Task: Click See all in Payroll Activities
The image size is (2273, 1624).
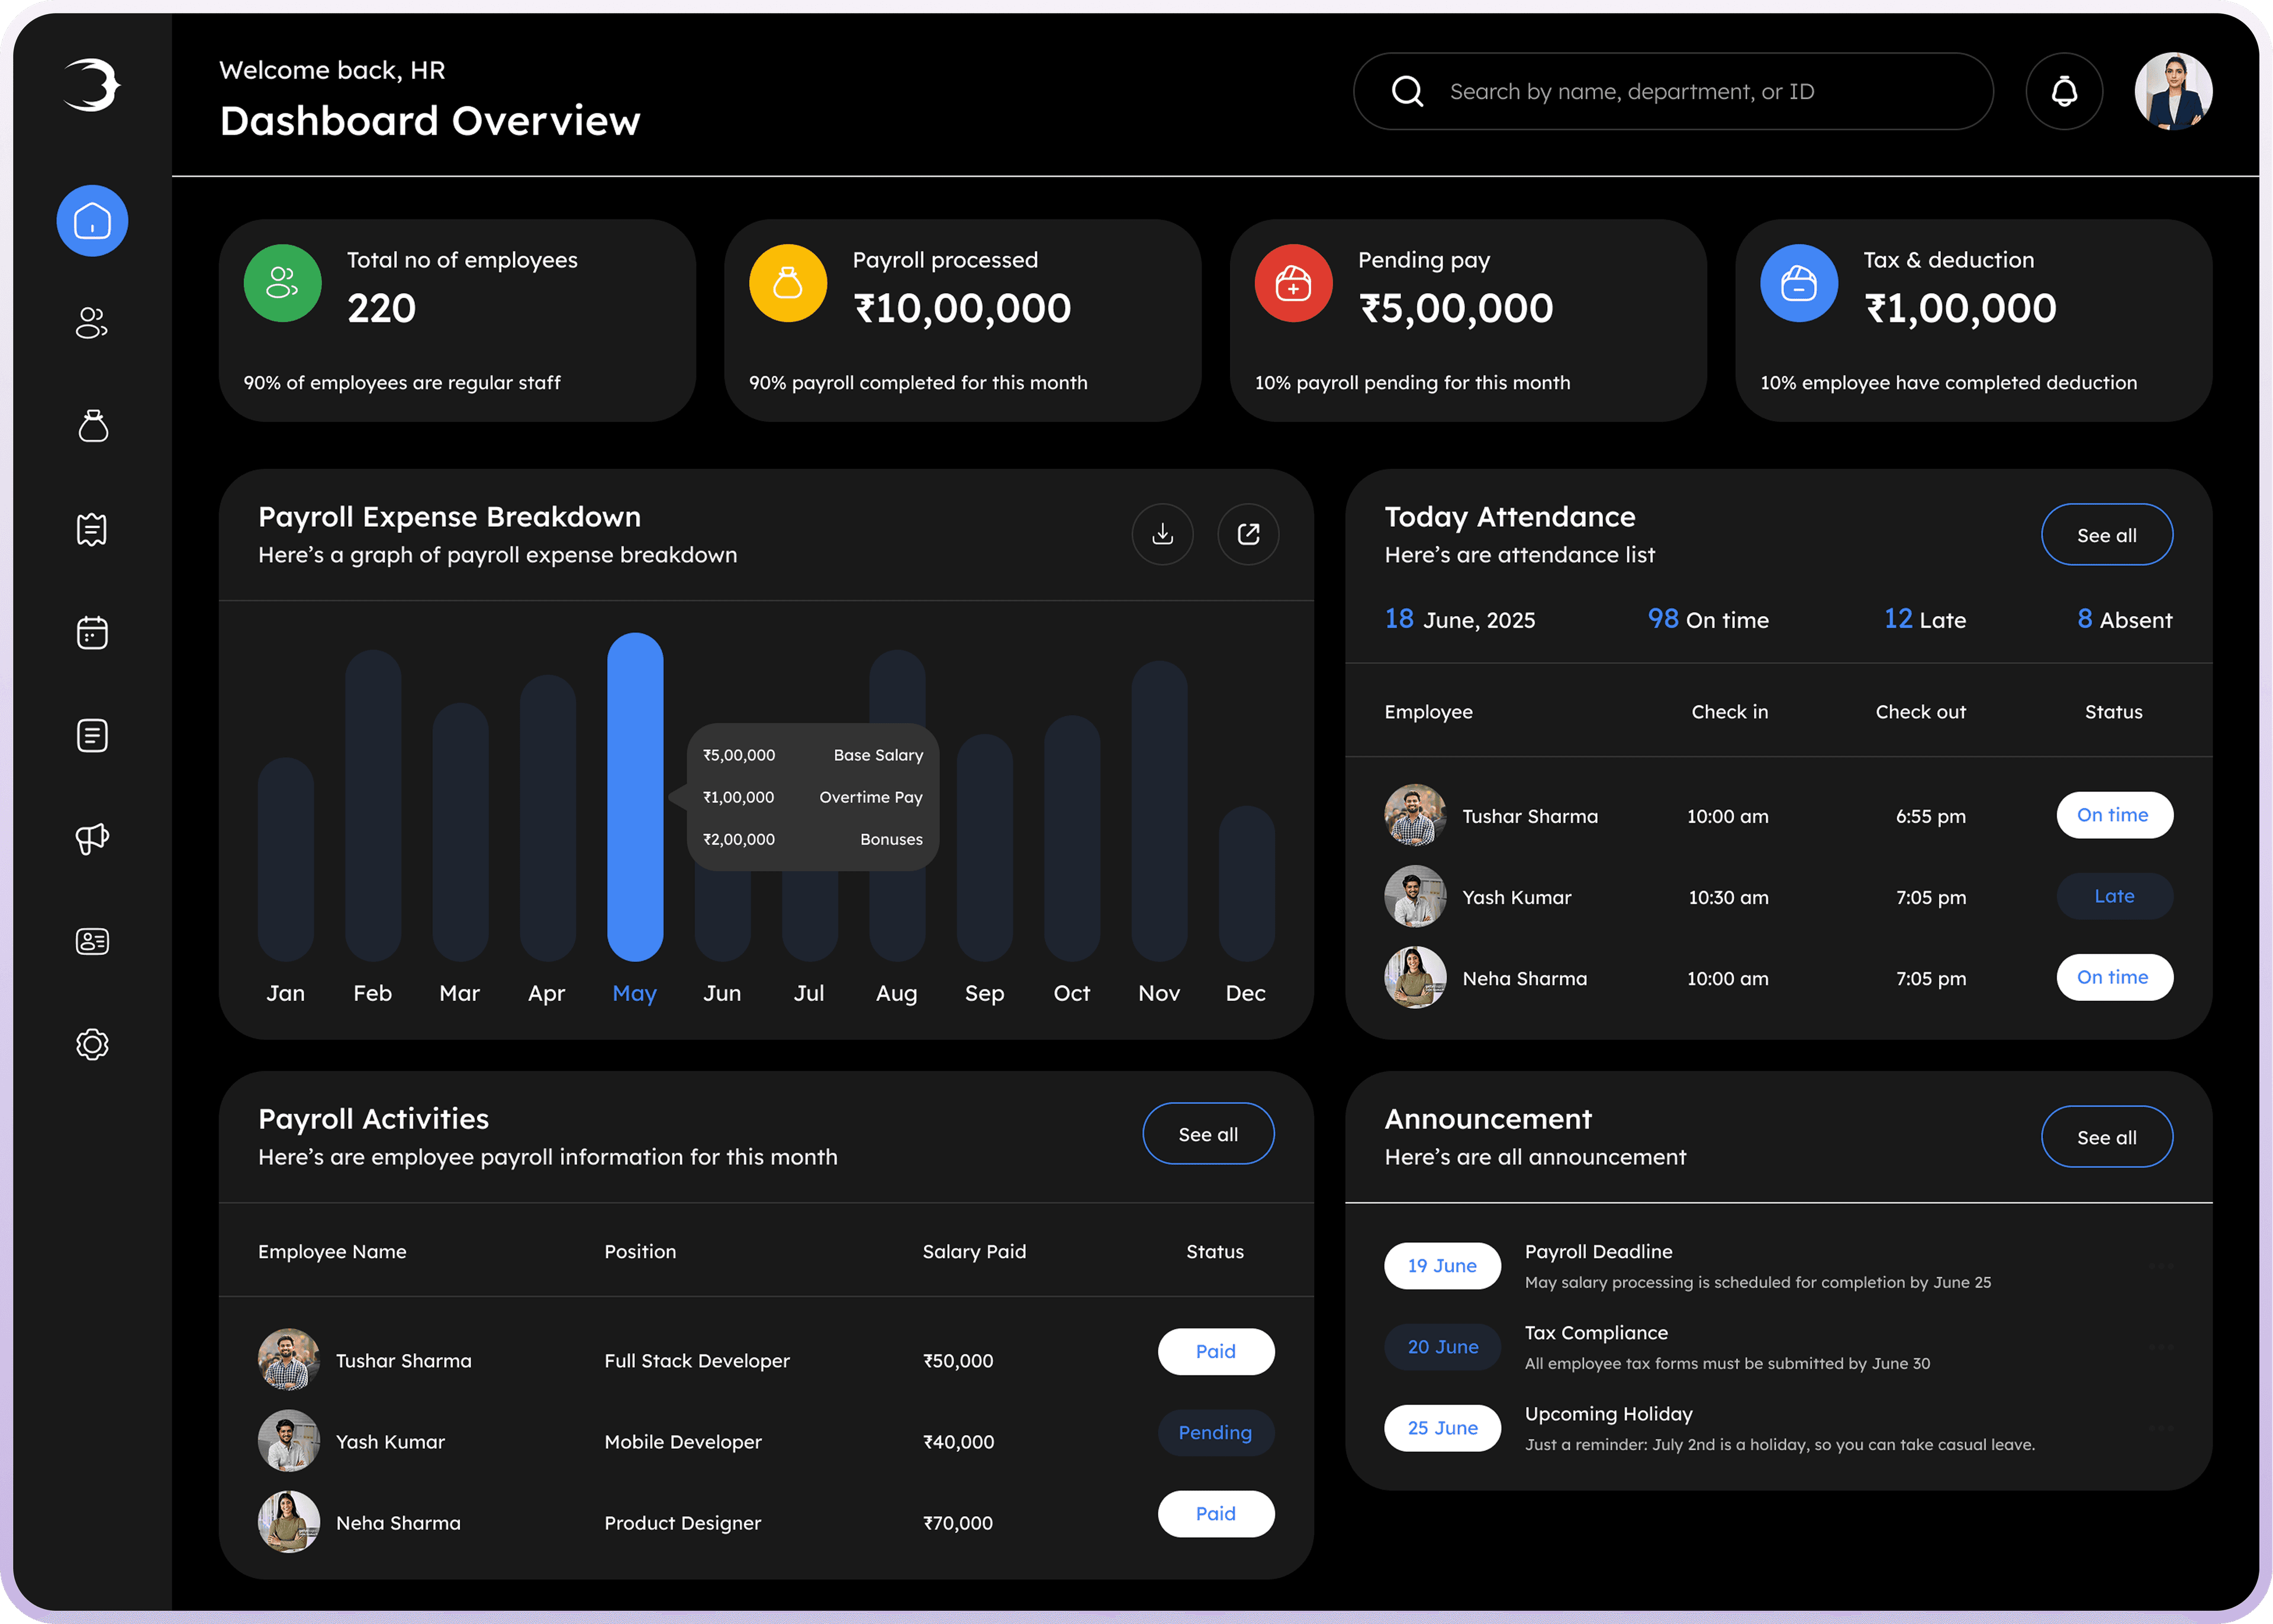Action: pos(1208,1134)
